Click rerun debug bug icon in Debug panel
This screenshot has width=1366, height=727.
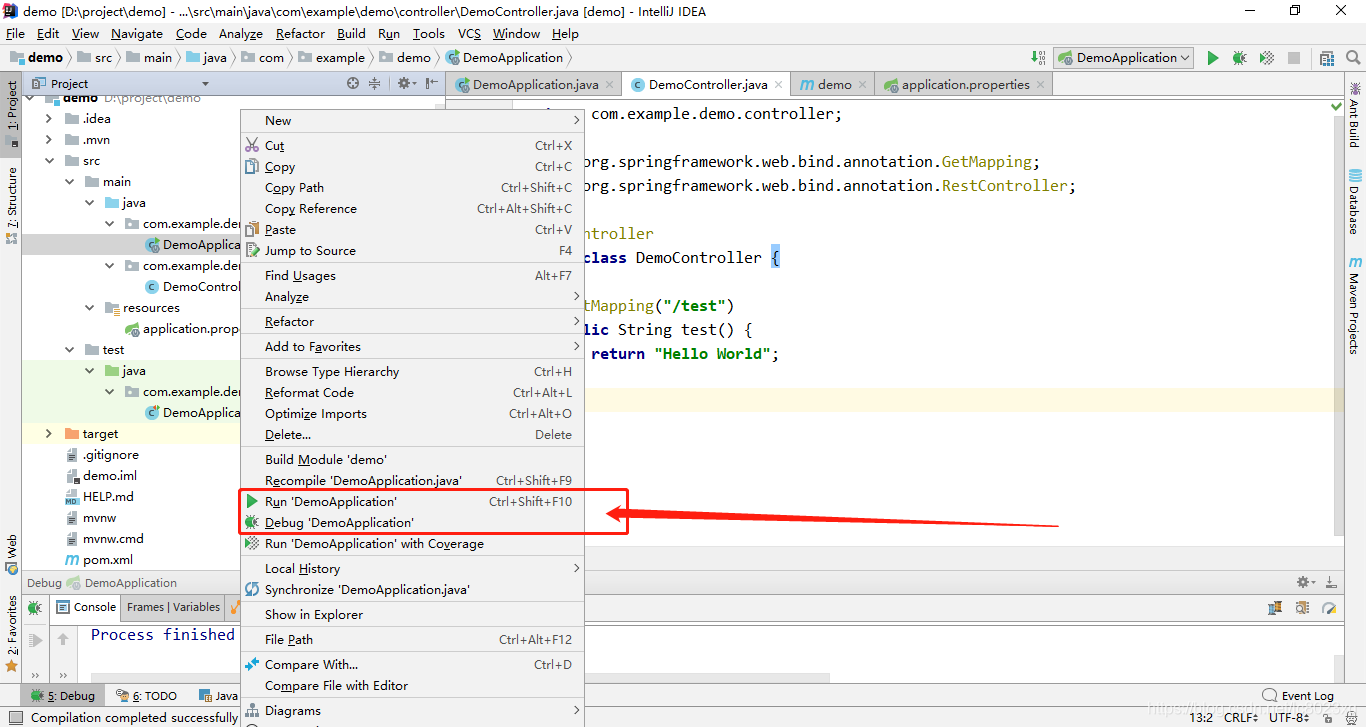click(35, 607)
